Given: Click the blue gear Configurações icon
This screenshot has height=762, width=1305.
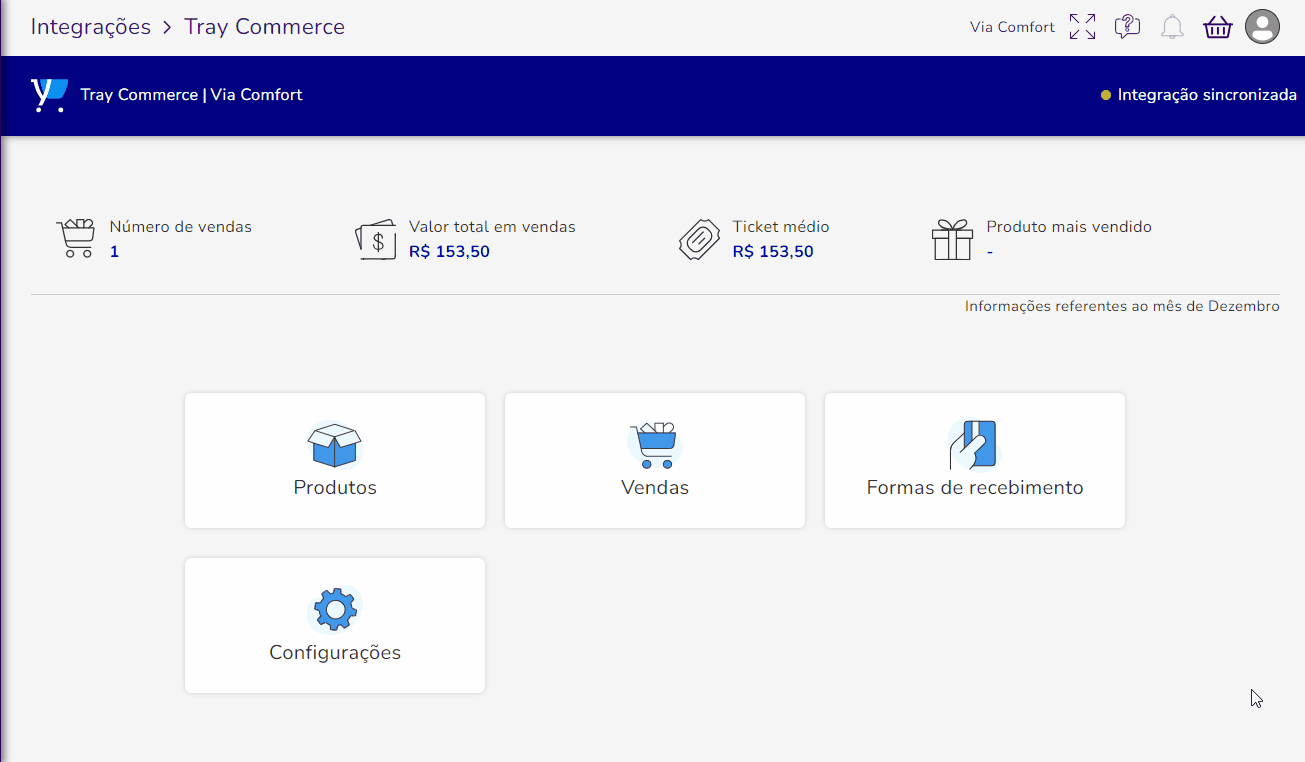Looking at the screenshot, I should coord(335,609).
